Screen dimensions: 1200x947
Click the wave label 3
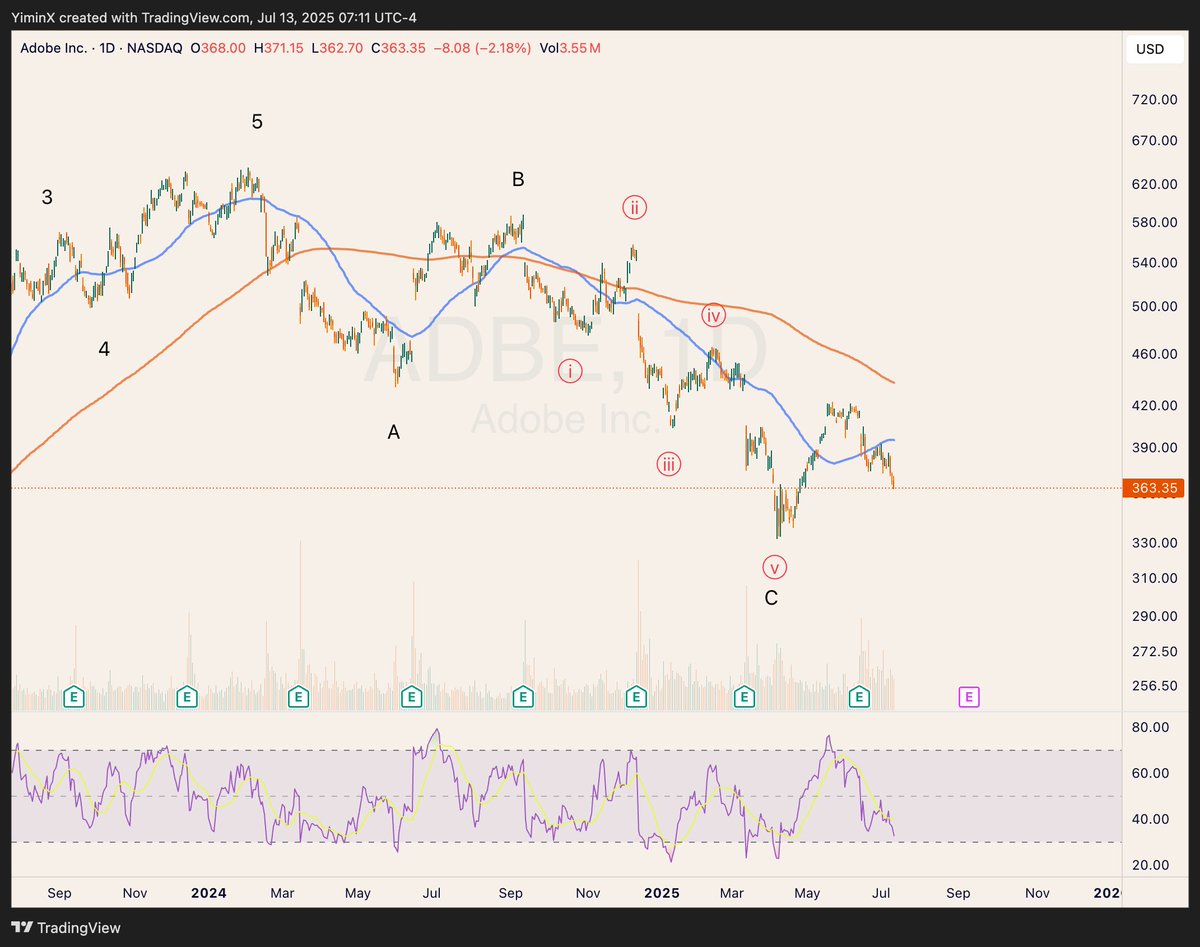47,198
